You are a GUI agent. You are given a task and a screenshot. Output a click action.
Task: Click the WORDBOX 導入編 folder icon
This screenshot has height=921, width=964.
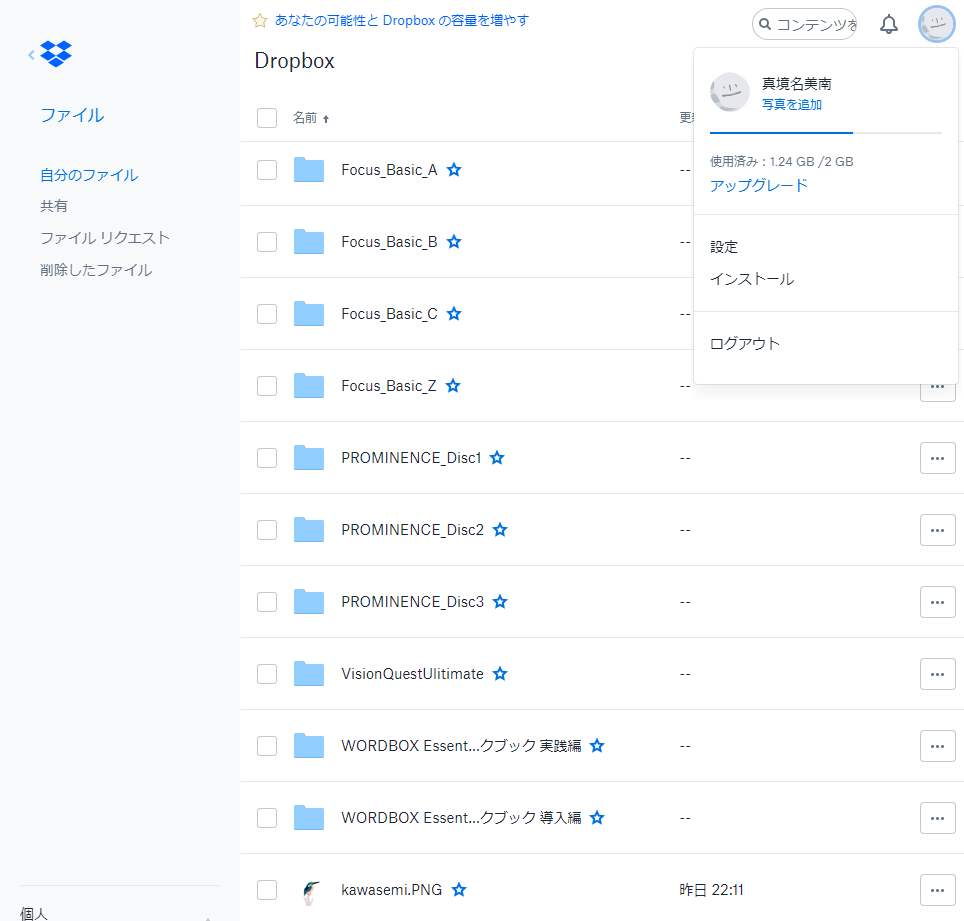click(309, 818)
